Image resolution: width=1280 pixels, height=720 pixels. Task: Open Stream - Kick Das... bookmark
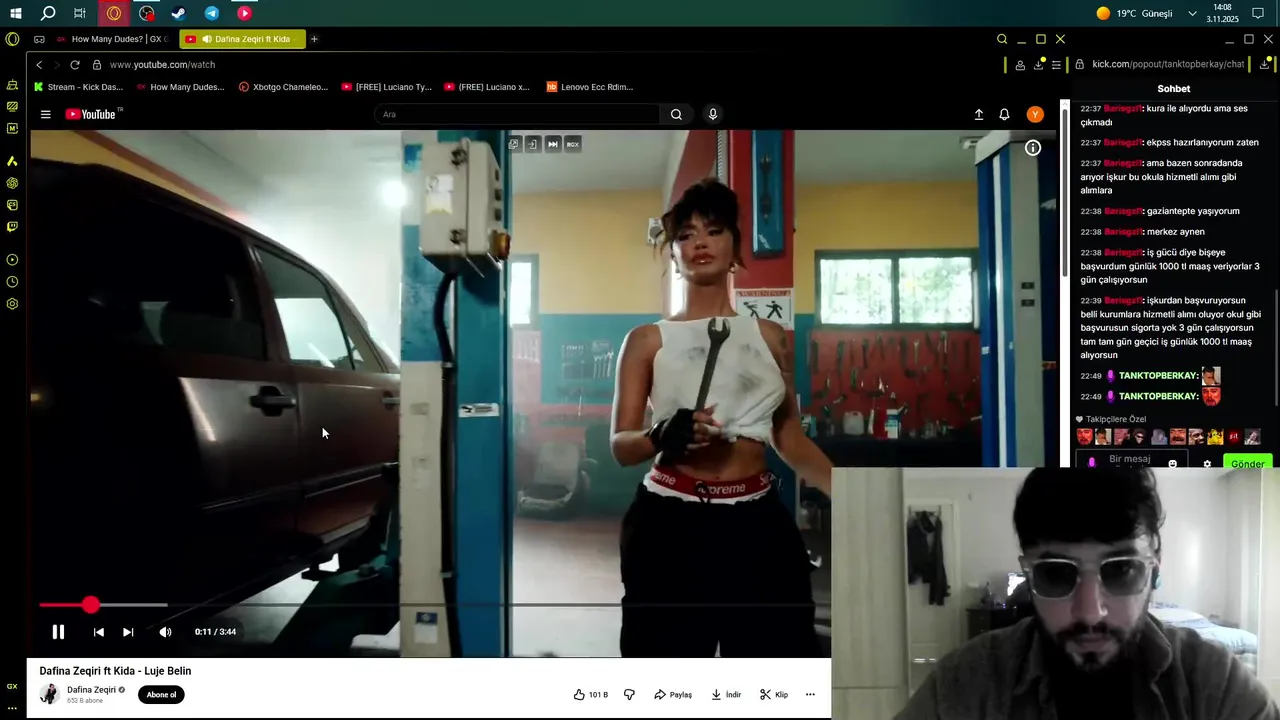78,87
